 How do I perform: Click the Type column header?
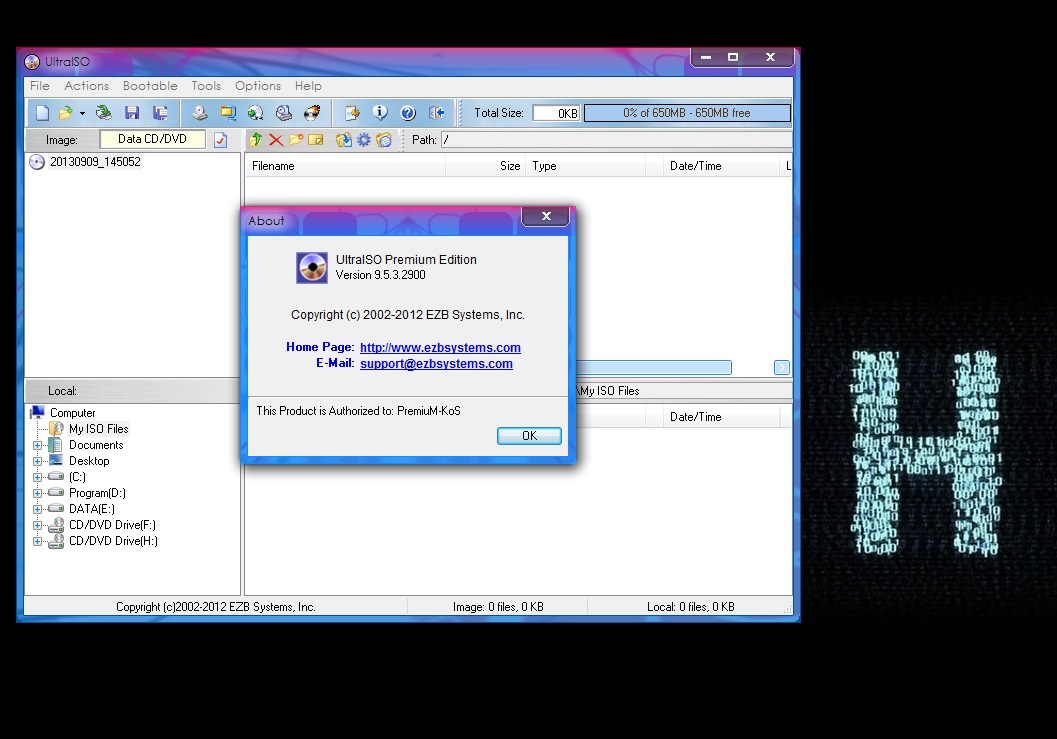[586, 166]
